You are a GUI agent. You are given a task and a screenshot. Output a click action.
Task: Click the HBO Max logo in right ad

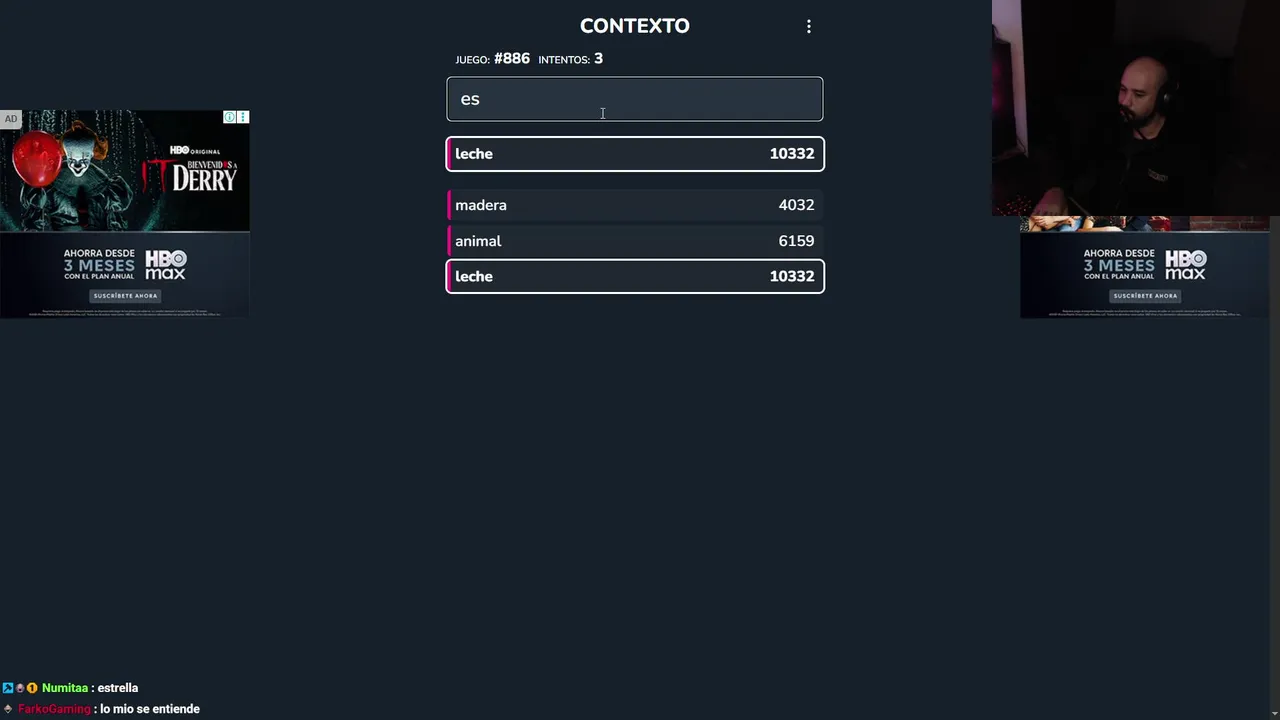click(x=1185, y=265)
